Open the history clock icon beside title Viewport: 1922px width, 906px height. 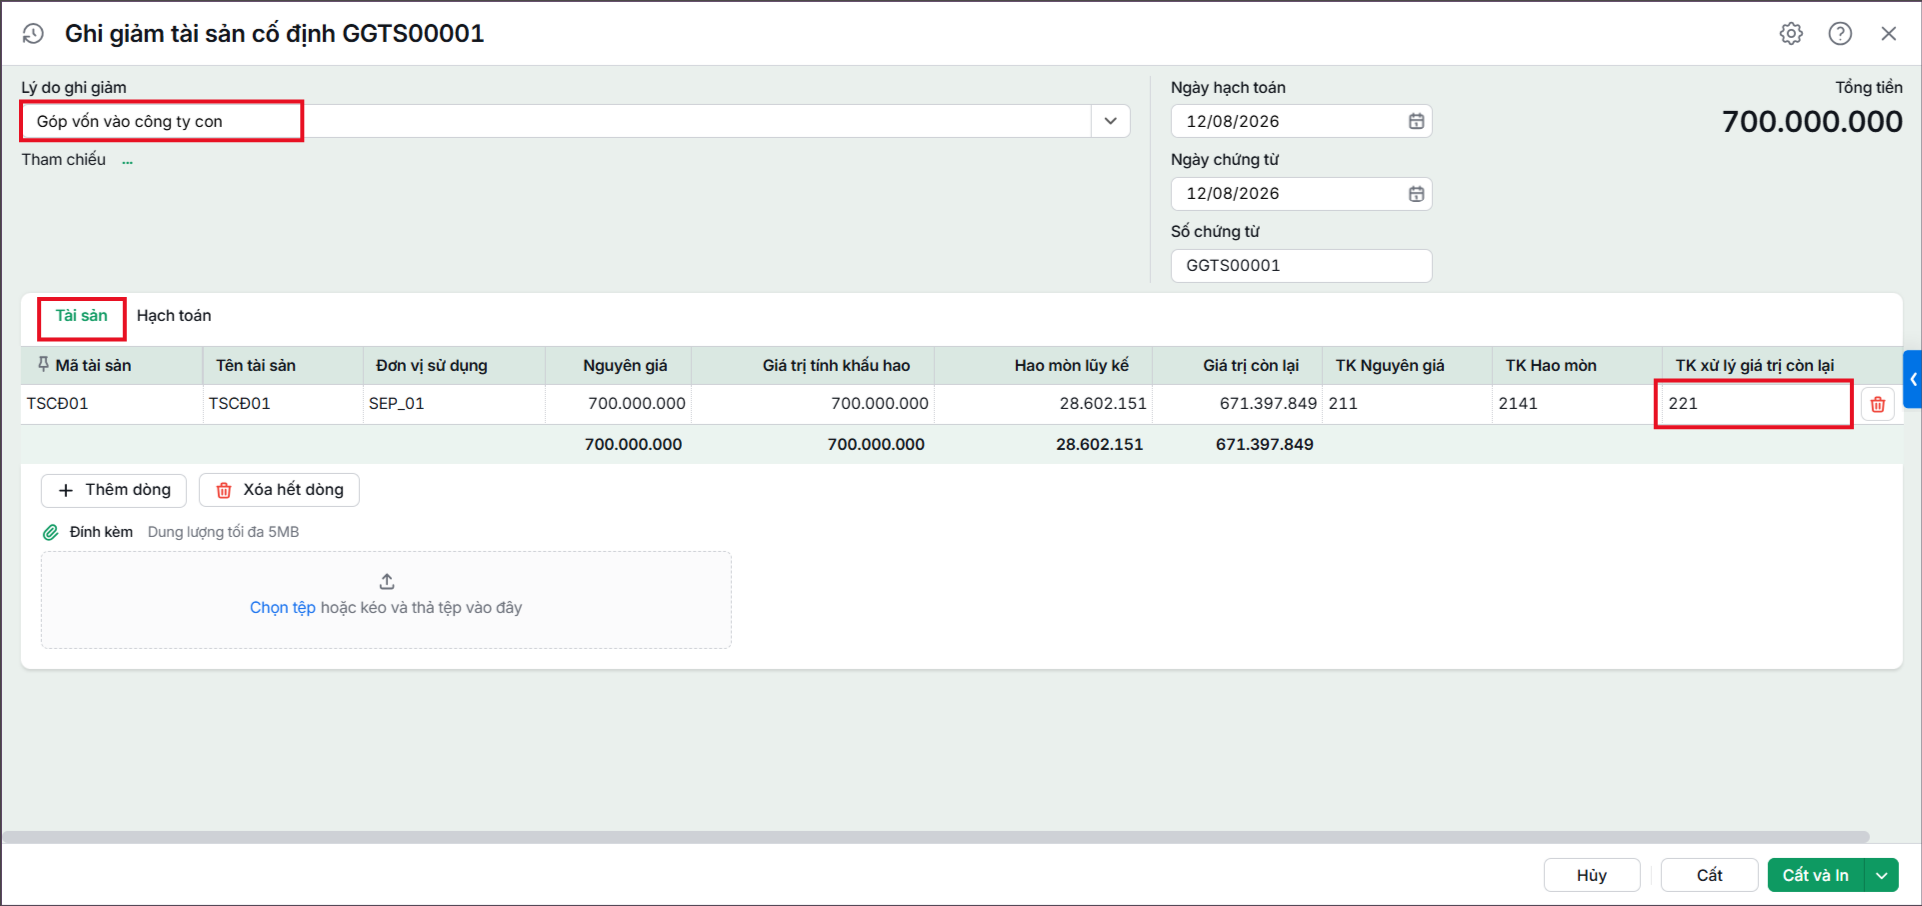33,34
